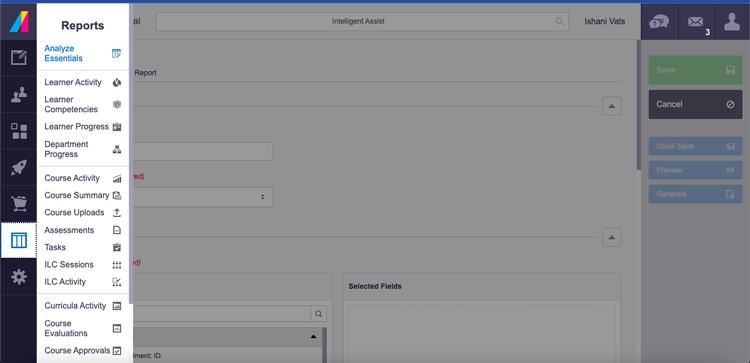Viewport: 750px width, 363px height.
Task: Open Course Approvals report
Action: coord(82,351)
